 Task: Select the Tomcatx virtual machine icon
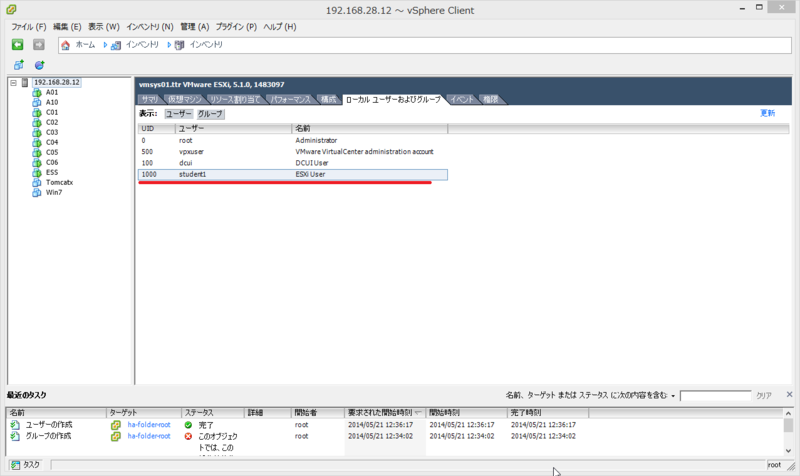tap(37, 182)
